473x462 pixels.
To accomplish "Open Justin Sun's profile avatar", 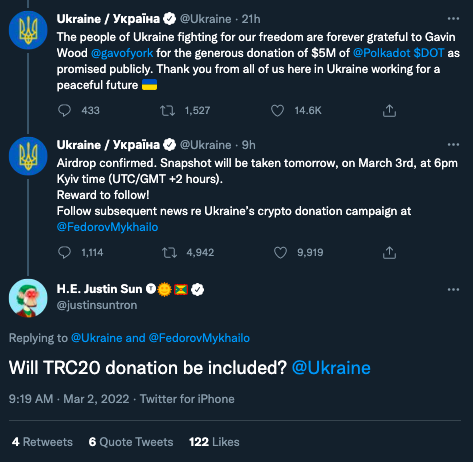I will (x=28, y=298).
